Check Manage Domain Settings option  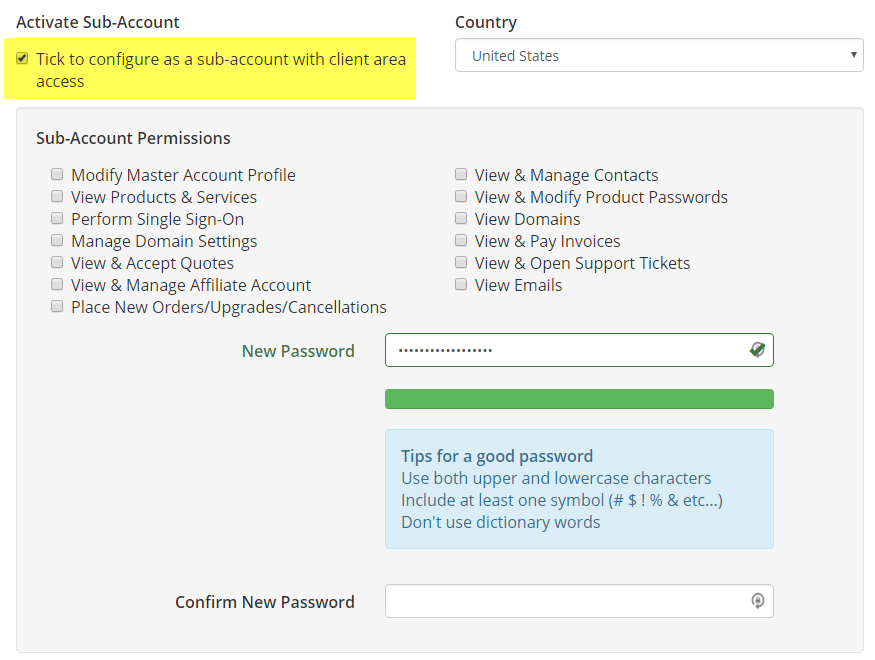(x=57, y=240)
